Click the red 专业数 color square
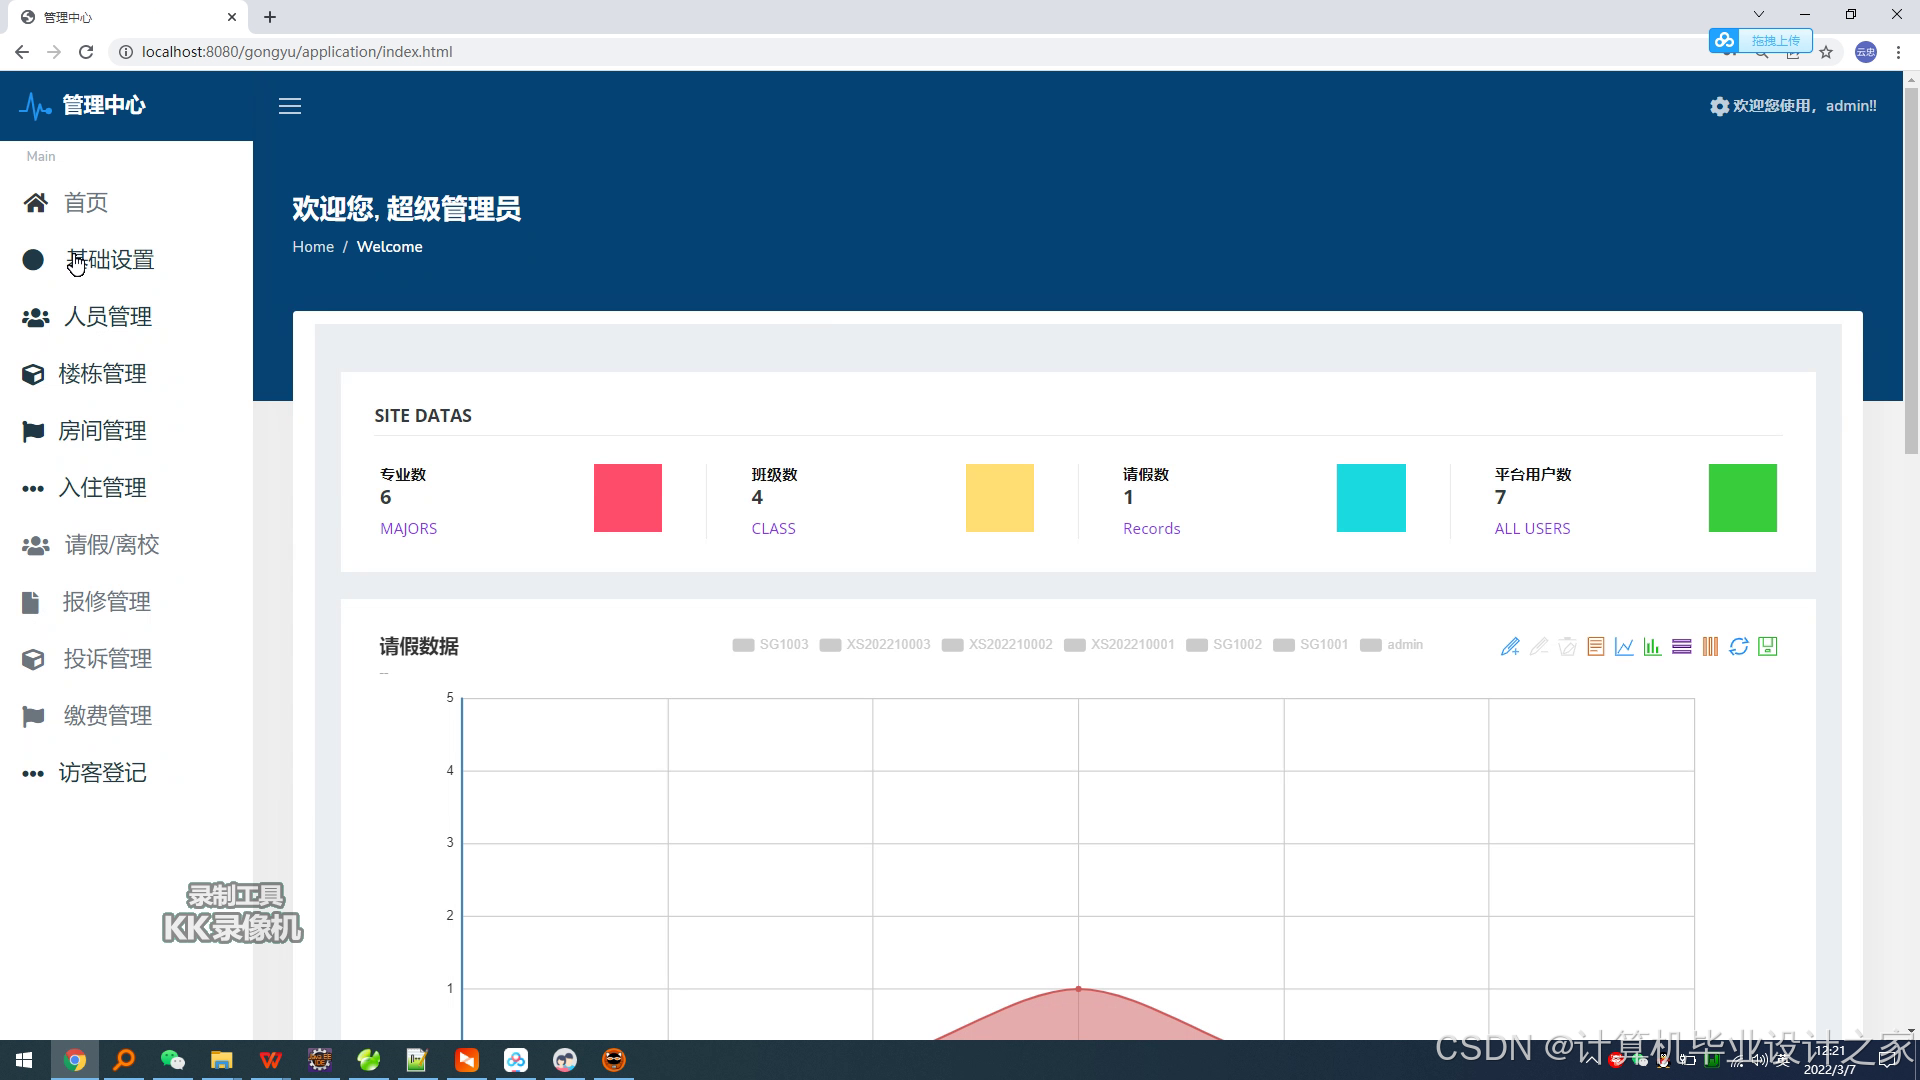Image resolution: width=1920 pixels, height=1080 pixels. [x=628, y=498]
